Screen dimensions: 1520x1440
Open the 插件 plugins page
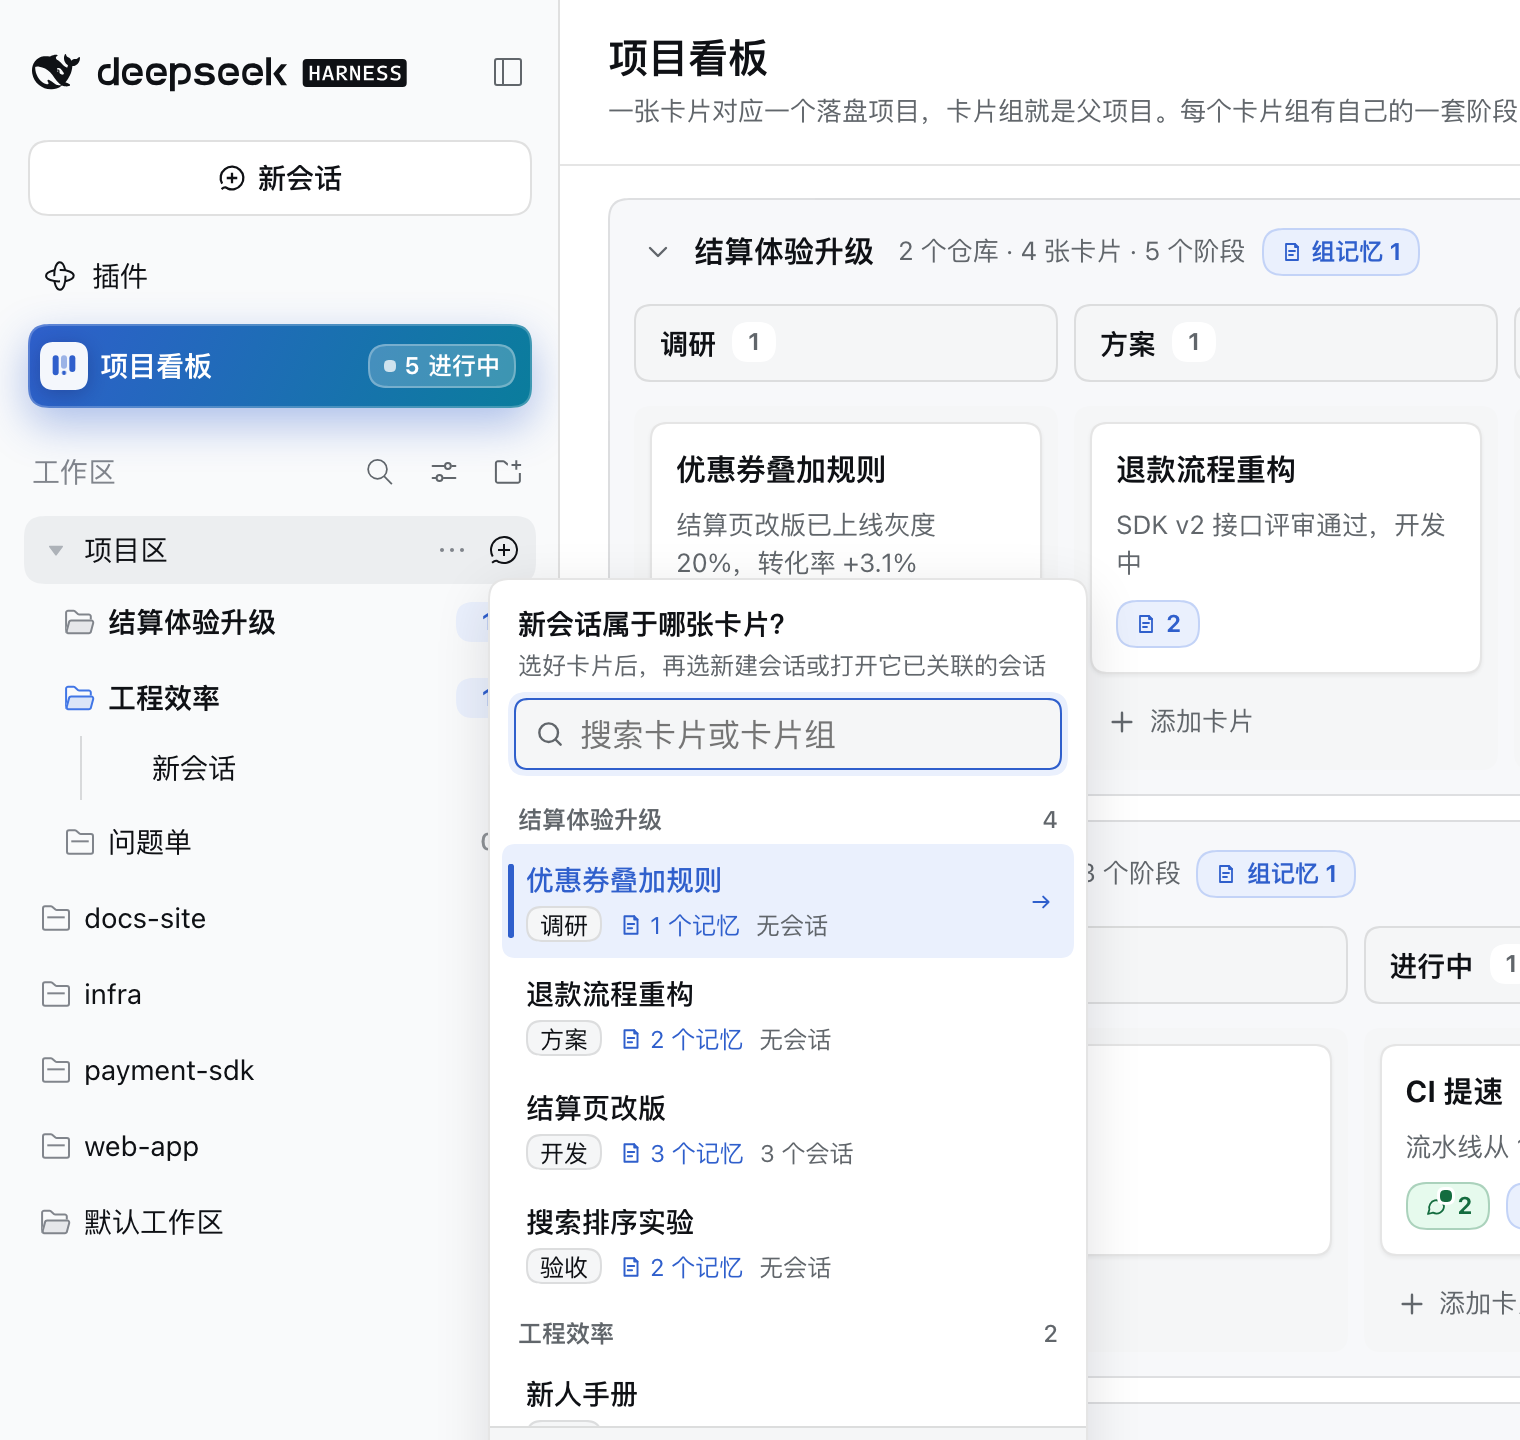(x=96, y=276)
